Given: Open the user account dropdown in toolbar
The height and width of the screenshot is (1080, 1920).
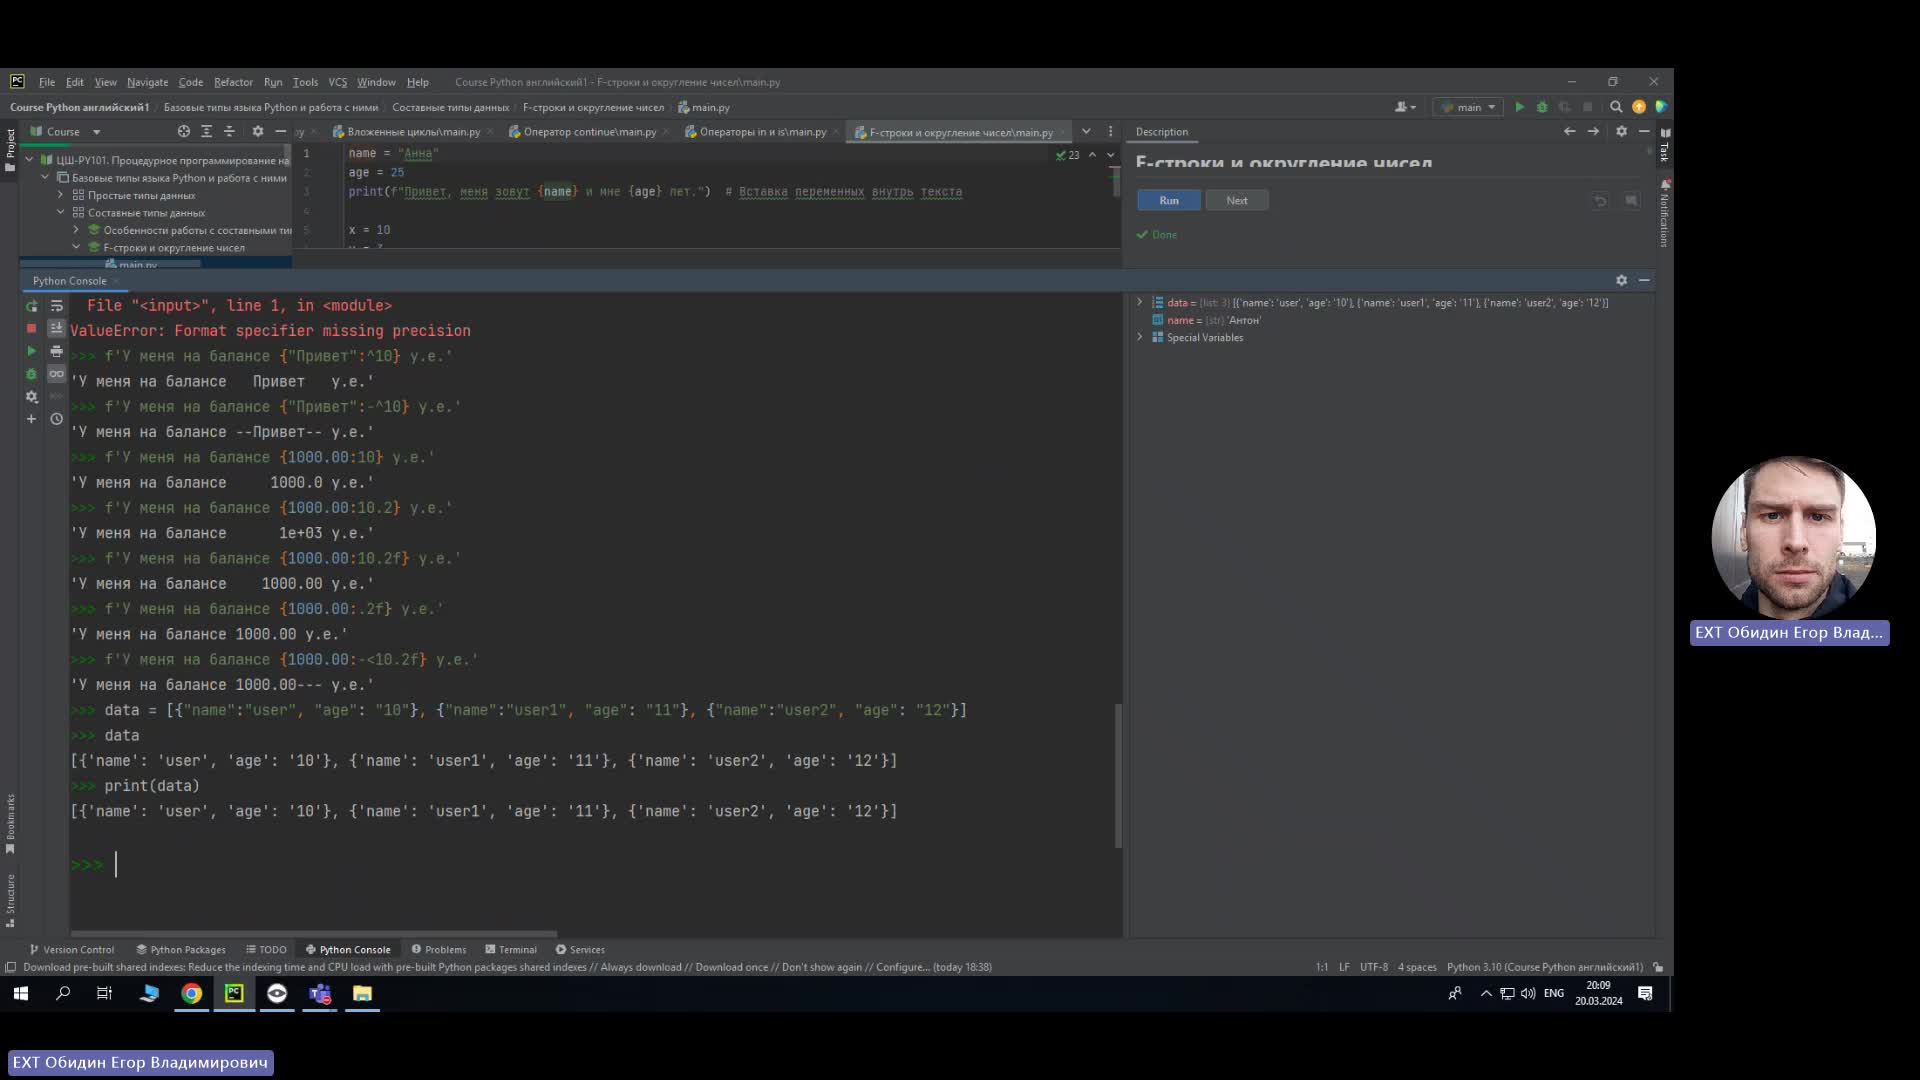Looking at the screenshot, I should coord(1406,107).
